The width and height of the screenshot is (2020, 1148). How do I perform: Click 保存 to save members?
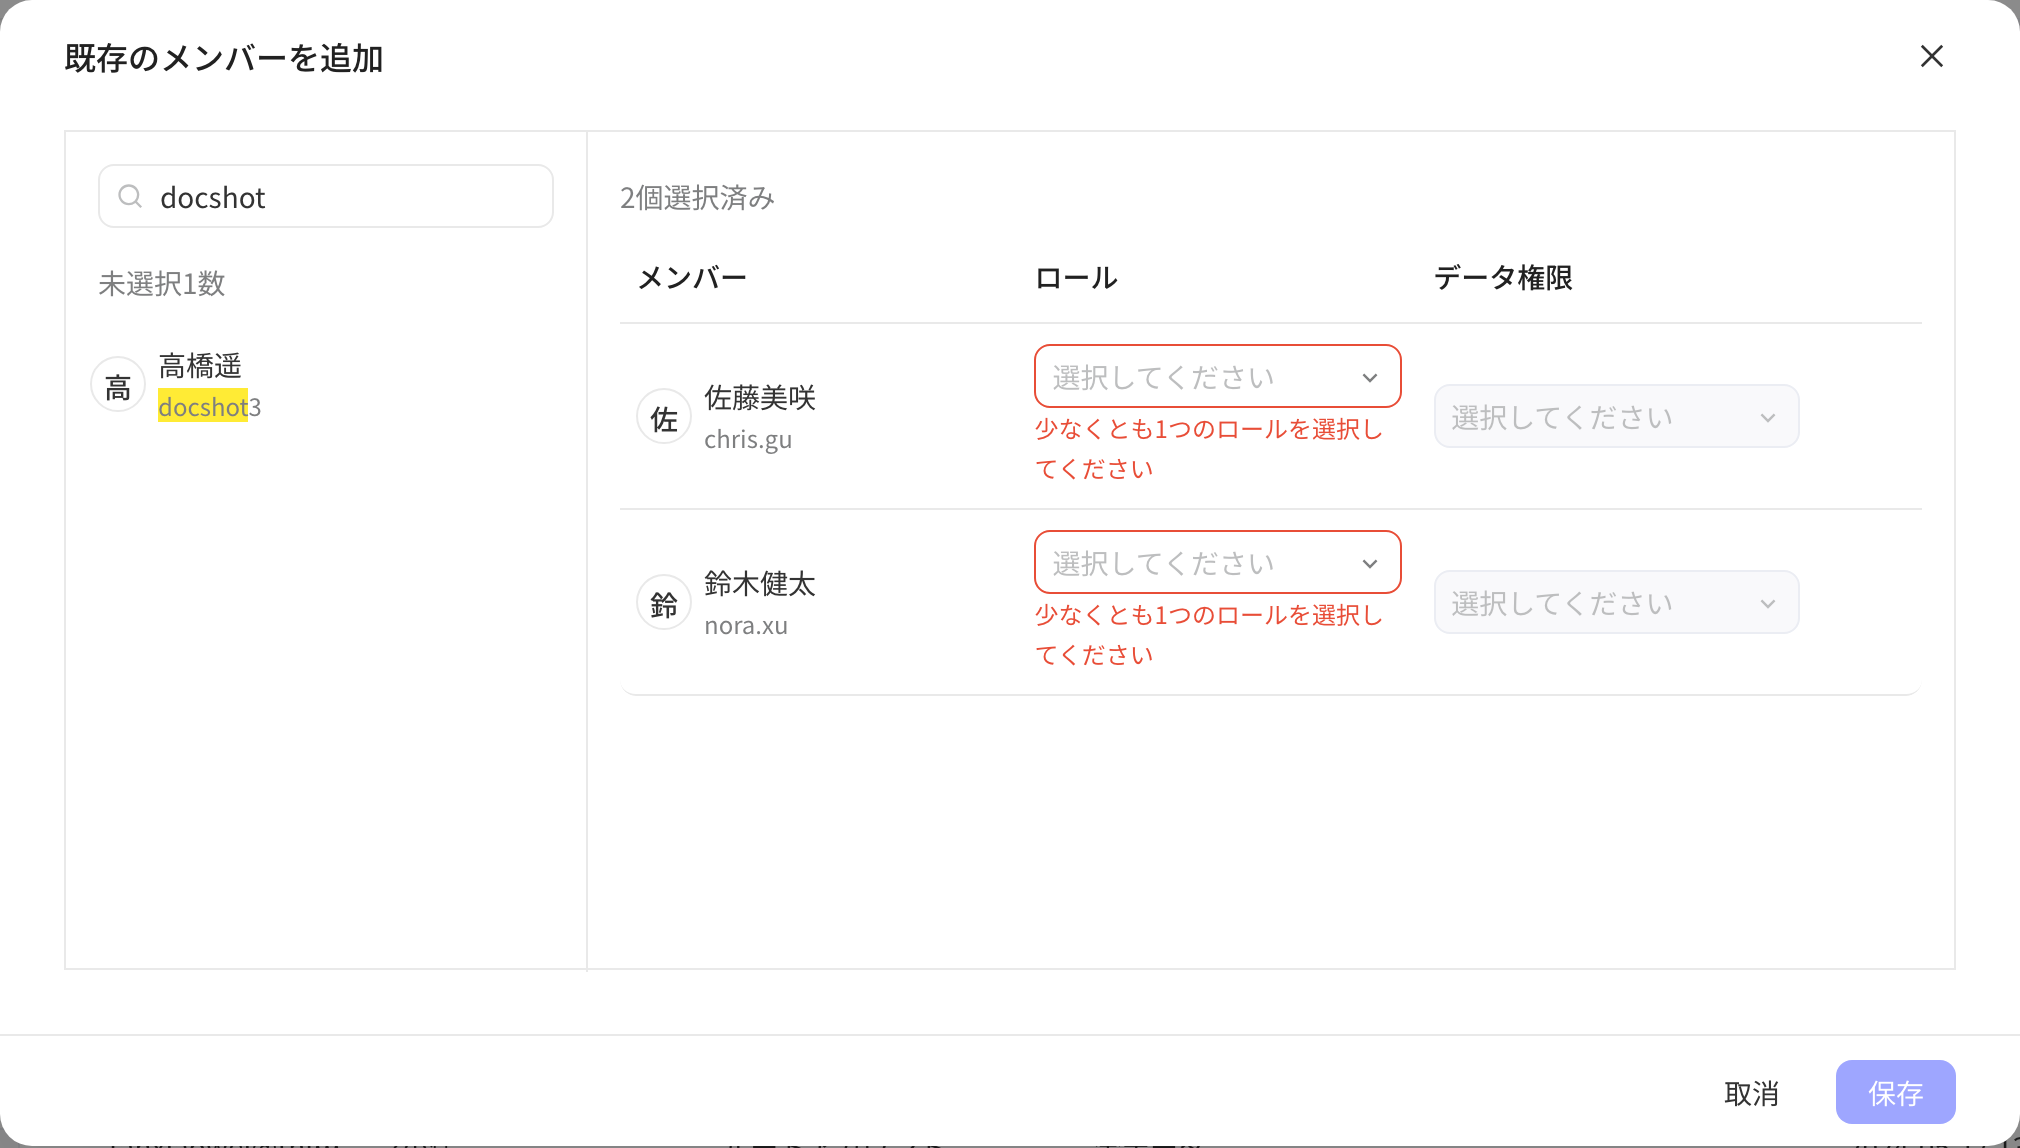(1895, 1092)
